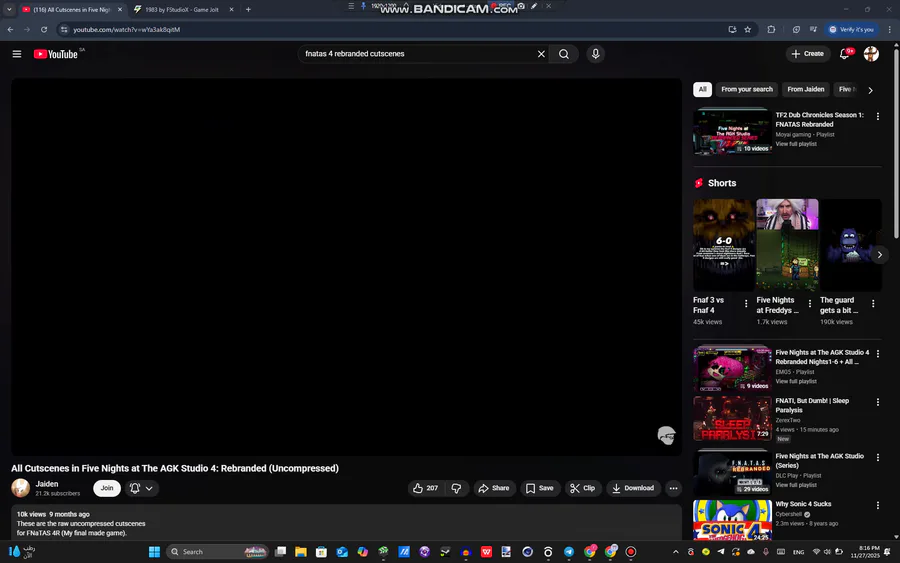Screen dimensions: 900x563
Task: Open AGK Studio 4 Rebranded Nights1-6 playlist title
Action: tap(822, 357)
